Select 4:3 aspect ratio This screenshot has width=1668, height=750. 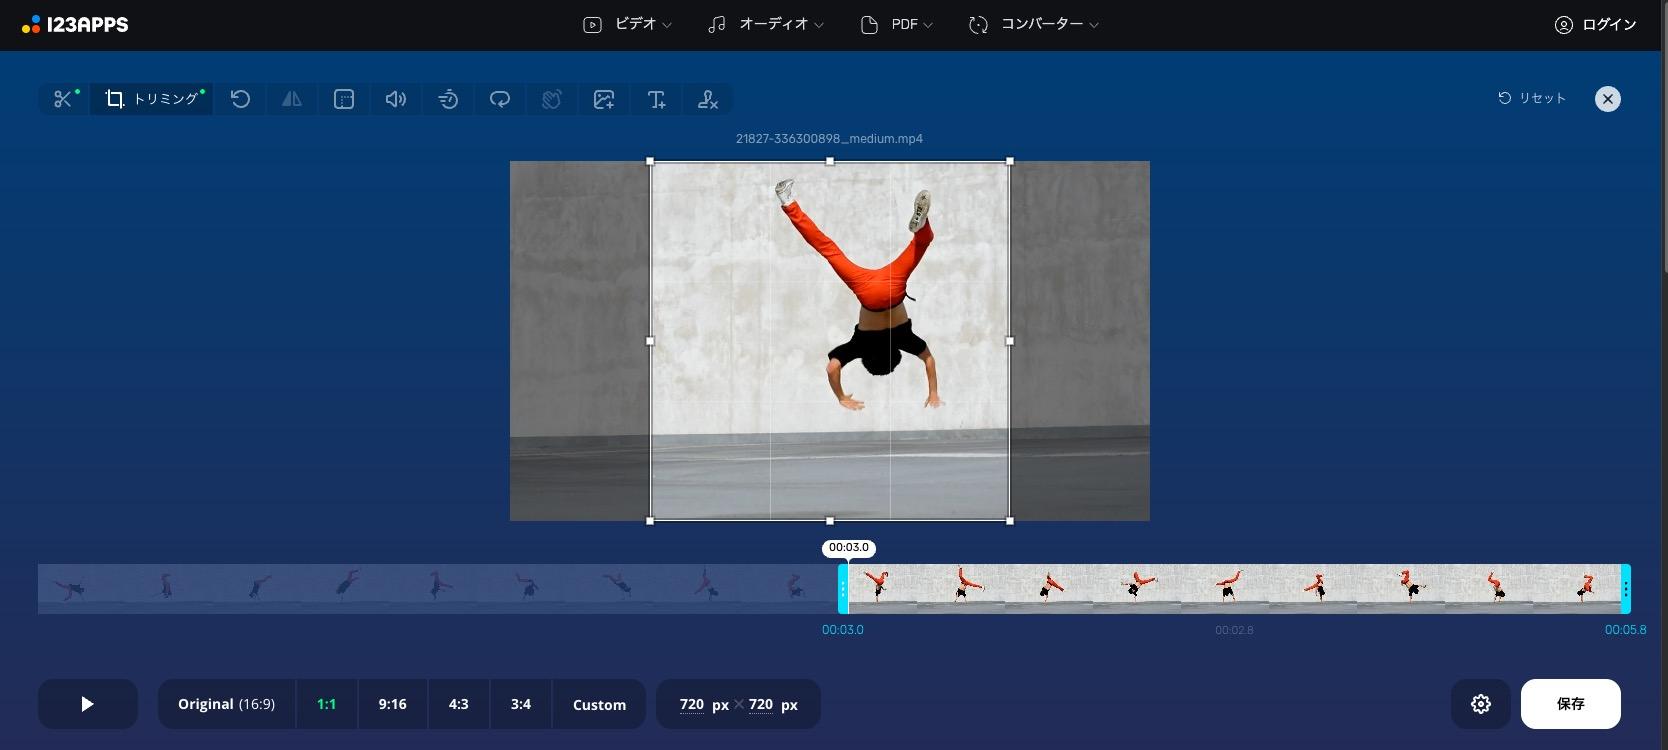coord(459,704)
